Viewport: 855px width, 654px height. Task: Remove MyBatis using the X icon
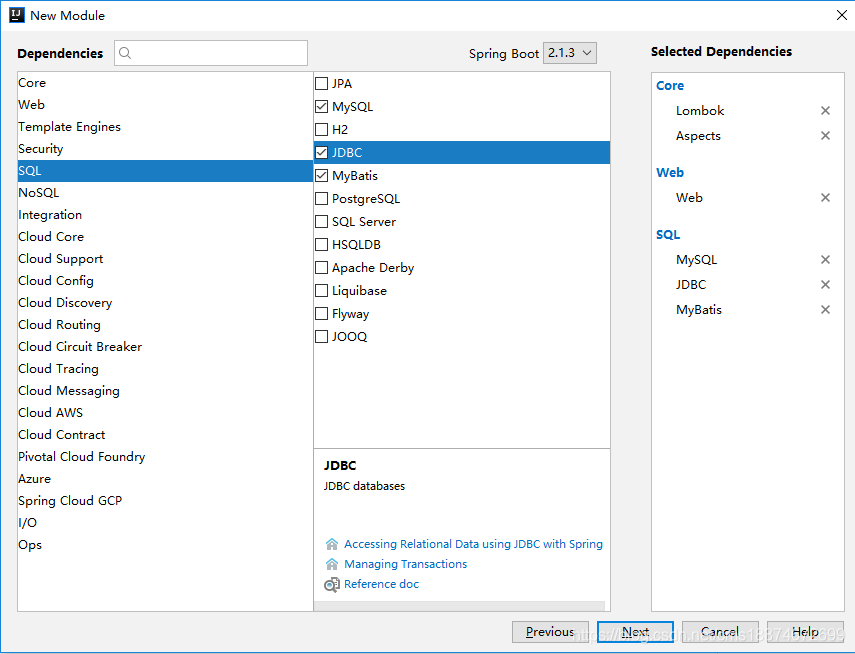tap(825, 309)
